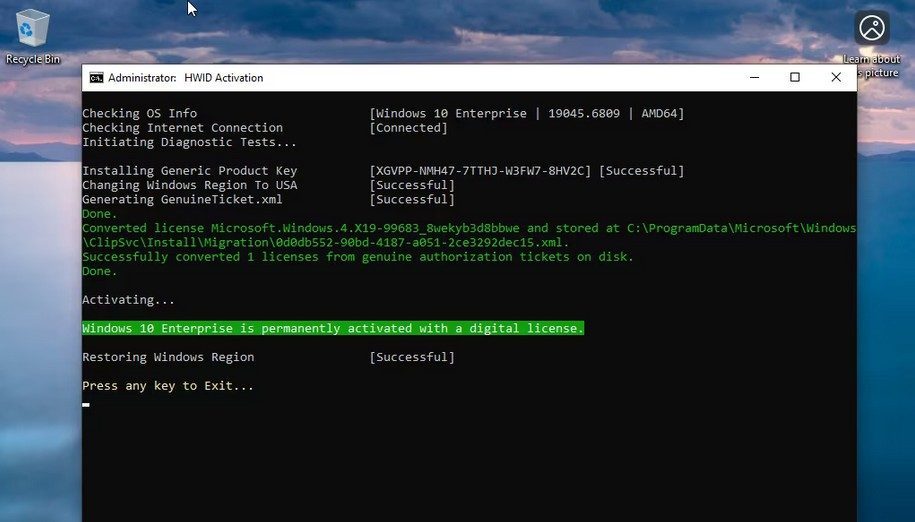Click 'Initiating Diagnostic Tests...' line
This screenshot has width=915, height=522.
(189, 142)
